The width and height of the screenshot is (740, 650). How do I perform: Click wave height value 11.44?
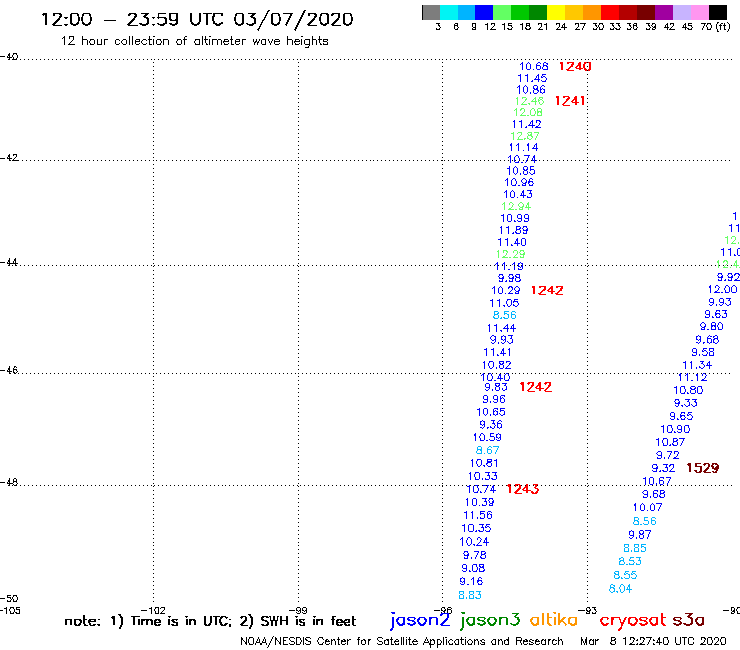(x=501, y=328)
